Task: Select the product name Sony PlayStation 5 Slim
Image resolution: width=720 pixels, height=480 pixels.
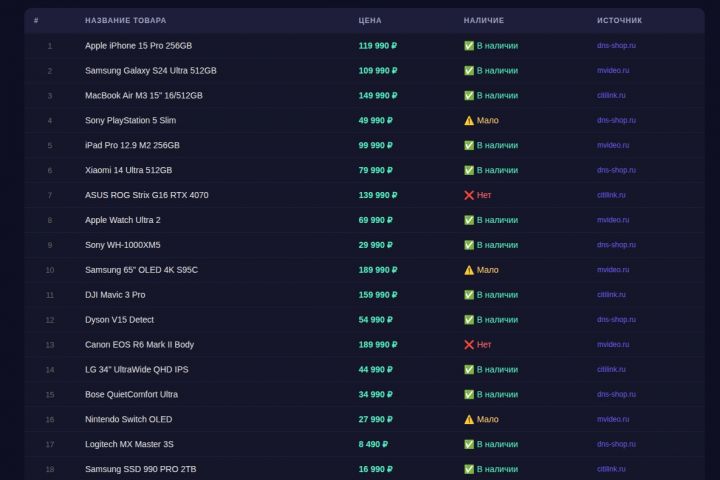Action: (130, 120)
